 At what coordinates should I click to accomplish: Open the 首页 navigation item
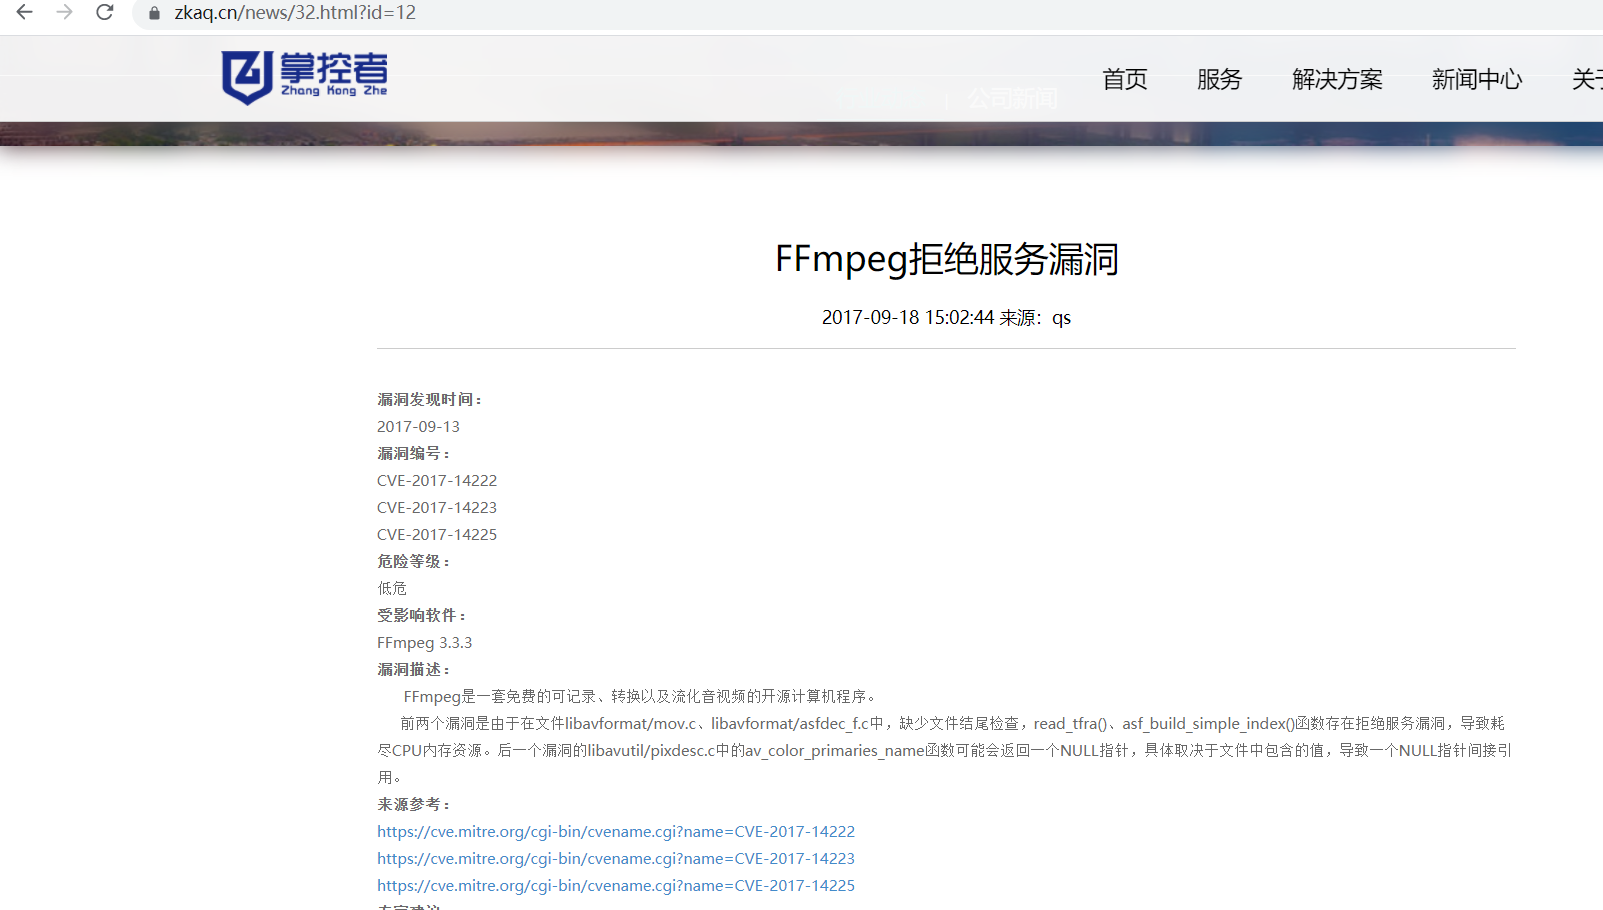1125,79
